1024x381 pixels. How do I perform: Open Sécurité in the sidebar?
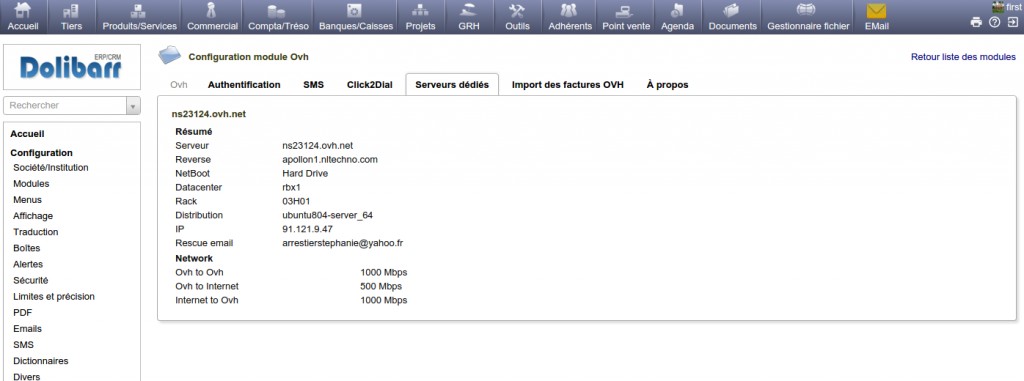(31, 280)
